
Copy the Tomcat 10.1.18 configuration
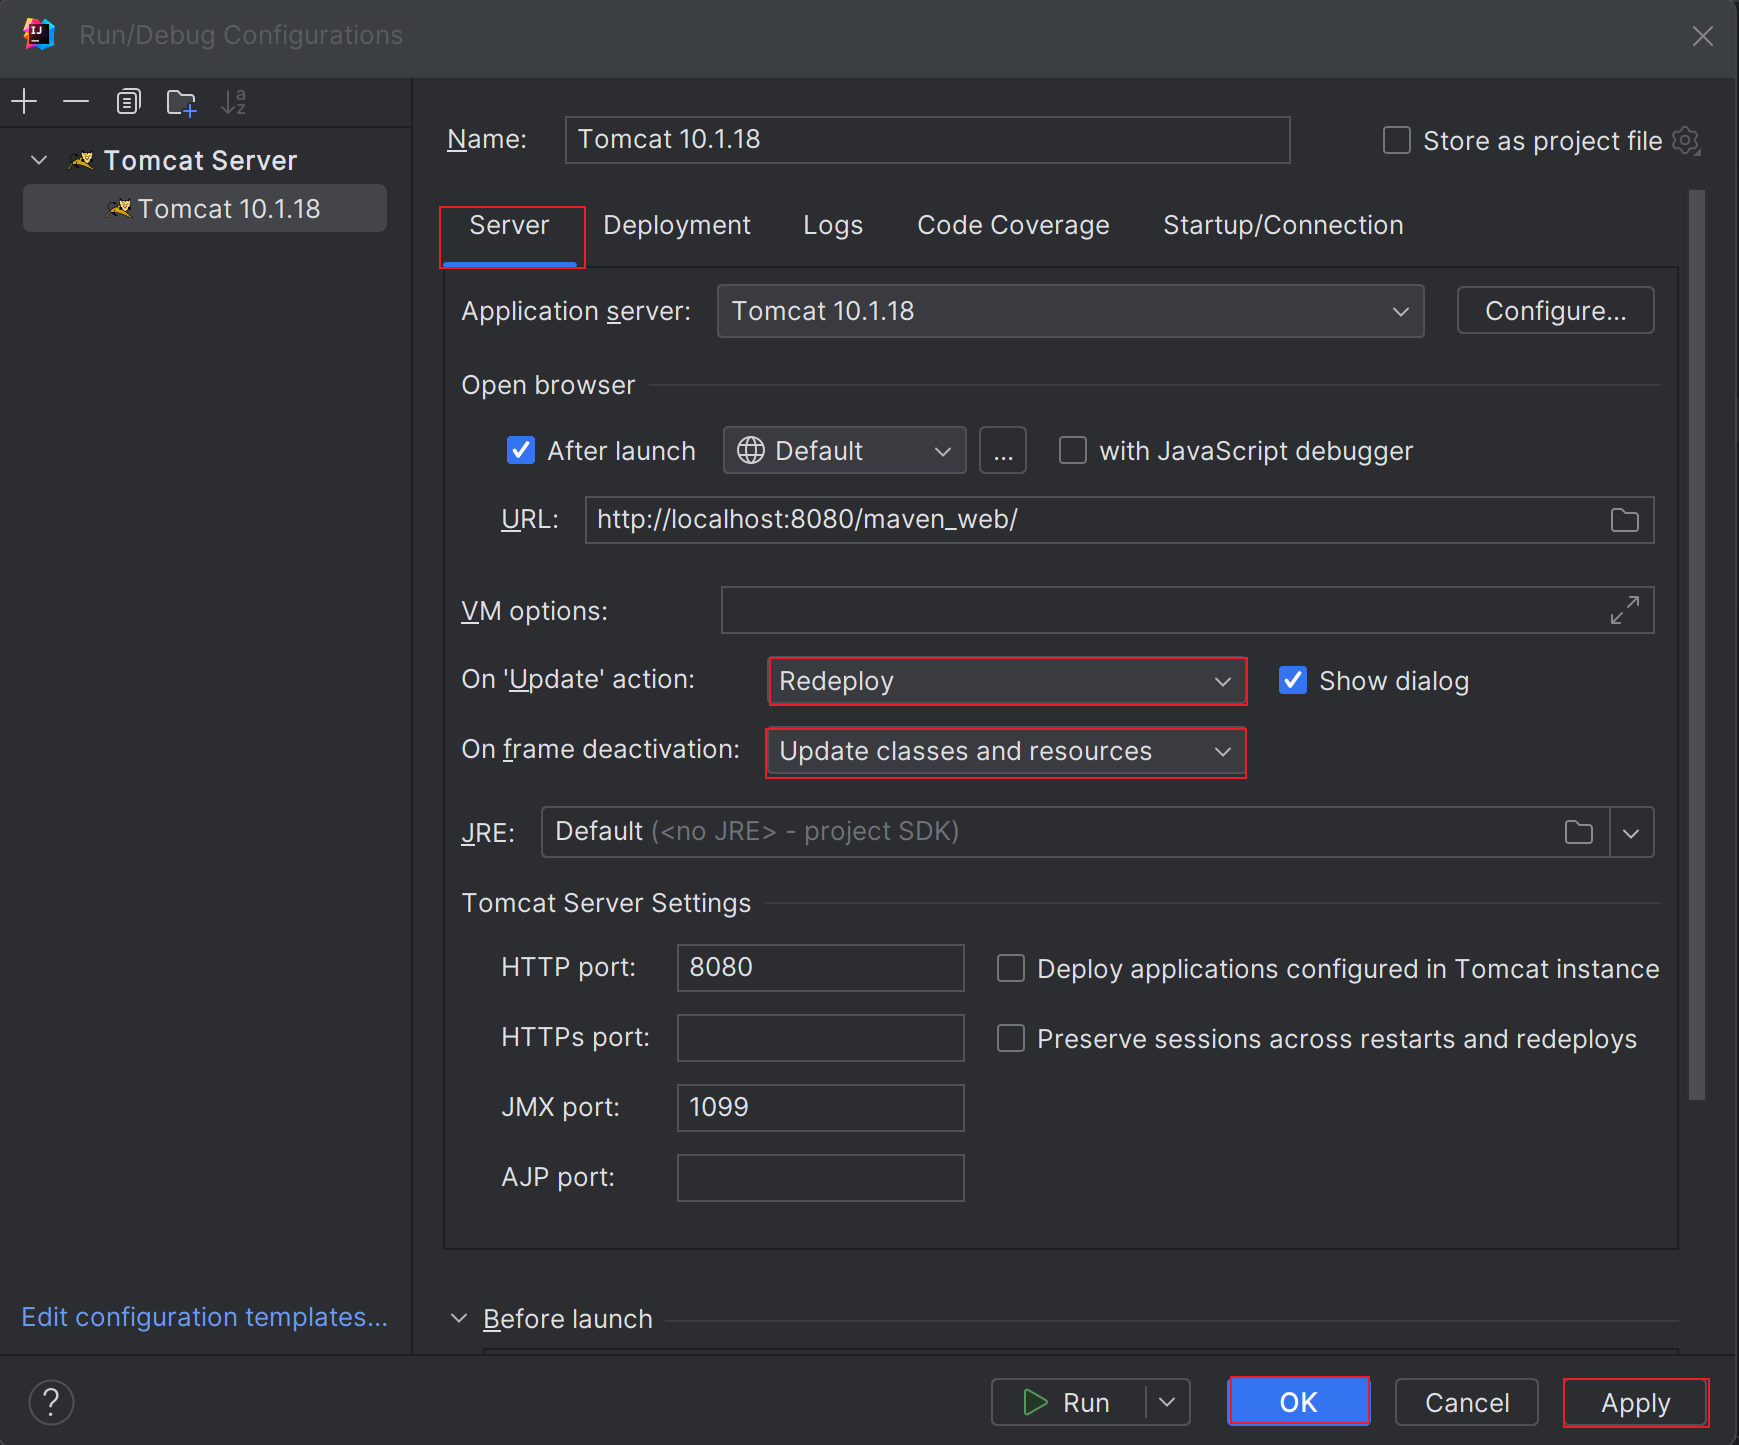tap(128, 101)
